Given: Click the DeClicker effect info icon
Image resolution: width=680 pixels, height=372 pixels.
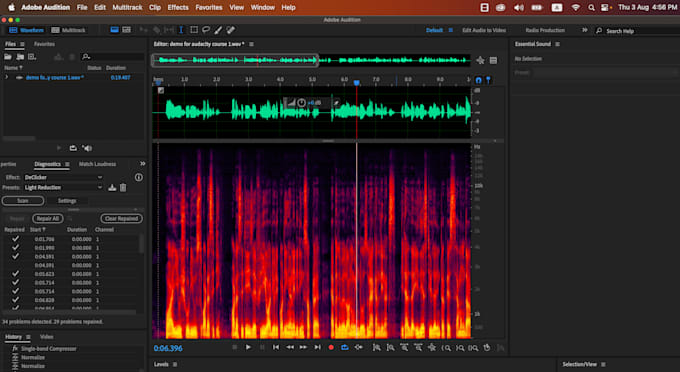Looking at the screenshot, I should tap(139, 177).
